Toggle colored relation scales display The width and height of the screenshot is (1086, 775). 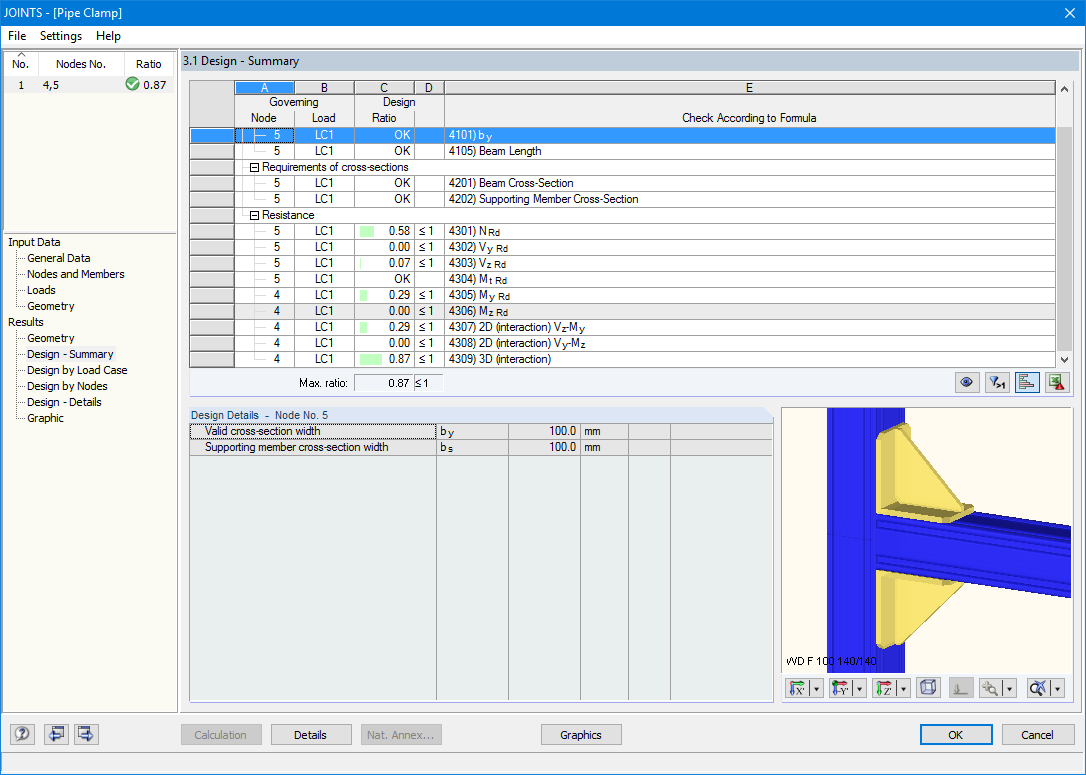click(1027, 382)
